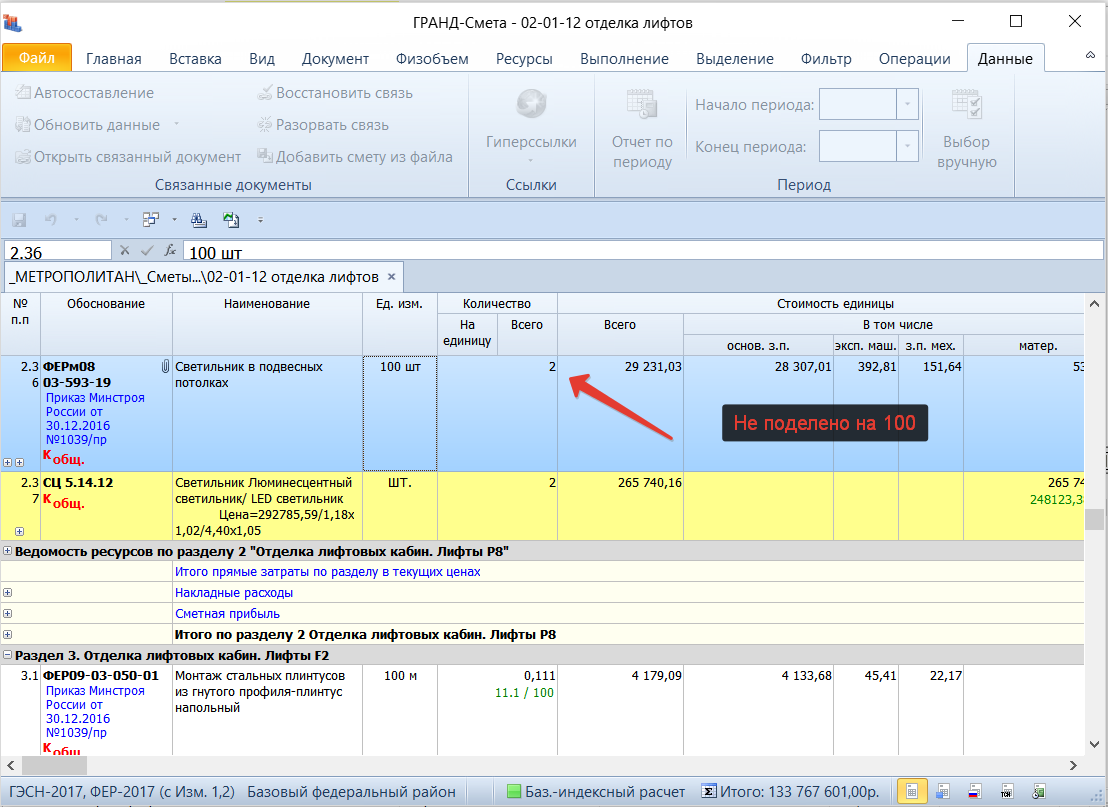Image resolution: width=1108 pixels, height=807 pixels.
Task: Toggle the highlighted calculator view button in status bar
Action: pos(911,792)
